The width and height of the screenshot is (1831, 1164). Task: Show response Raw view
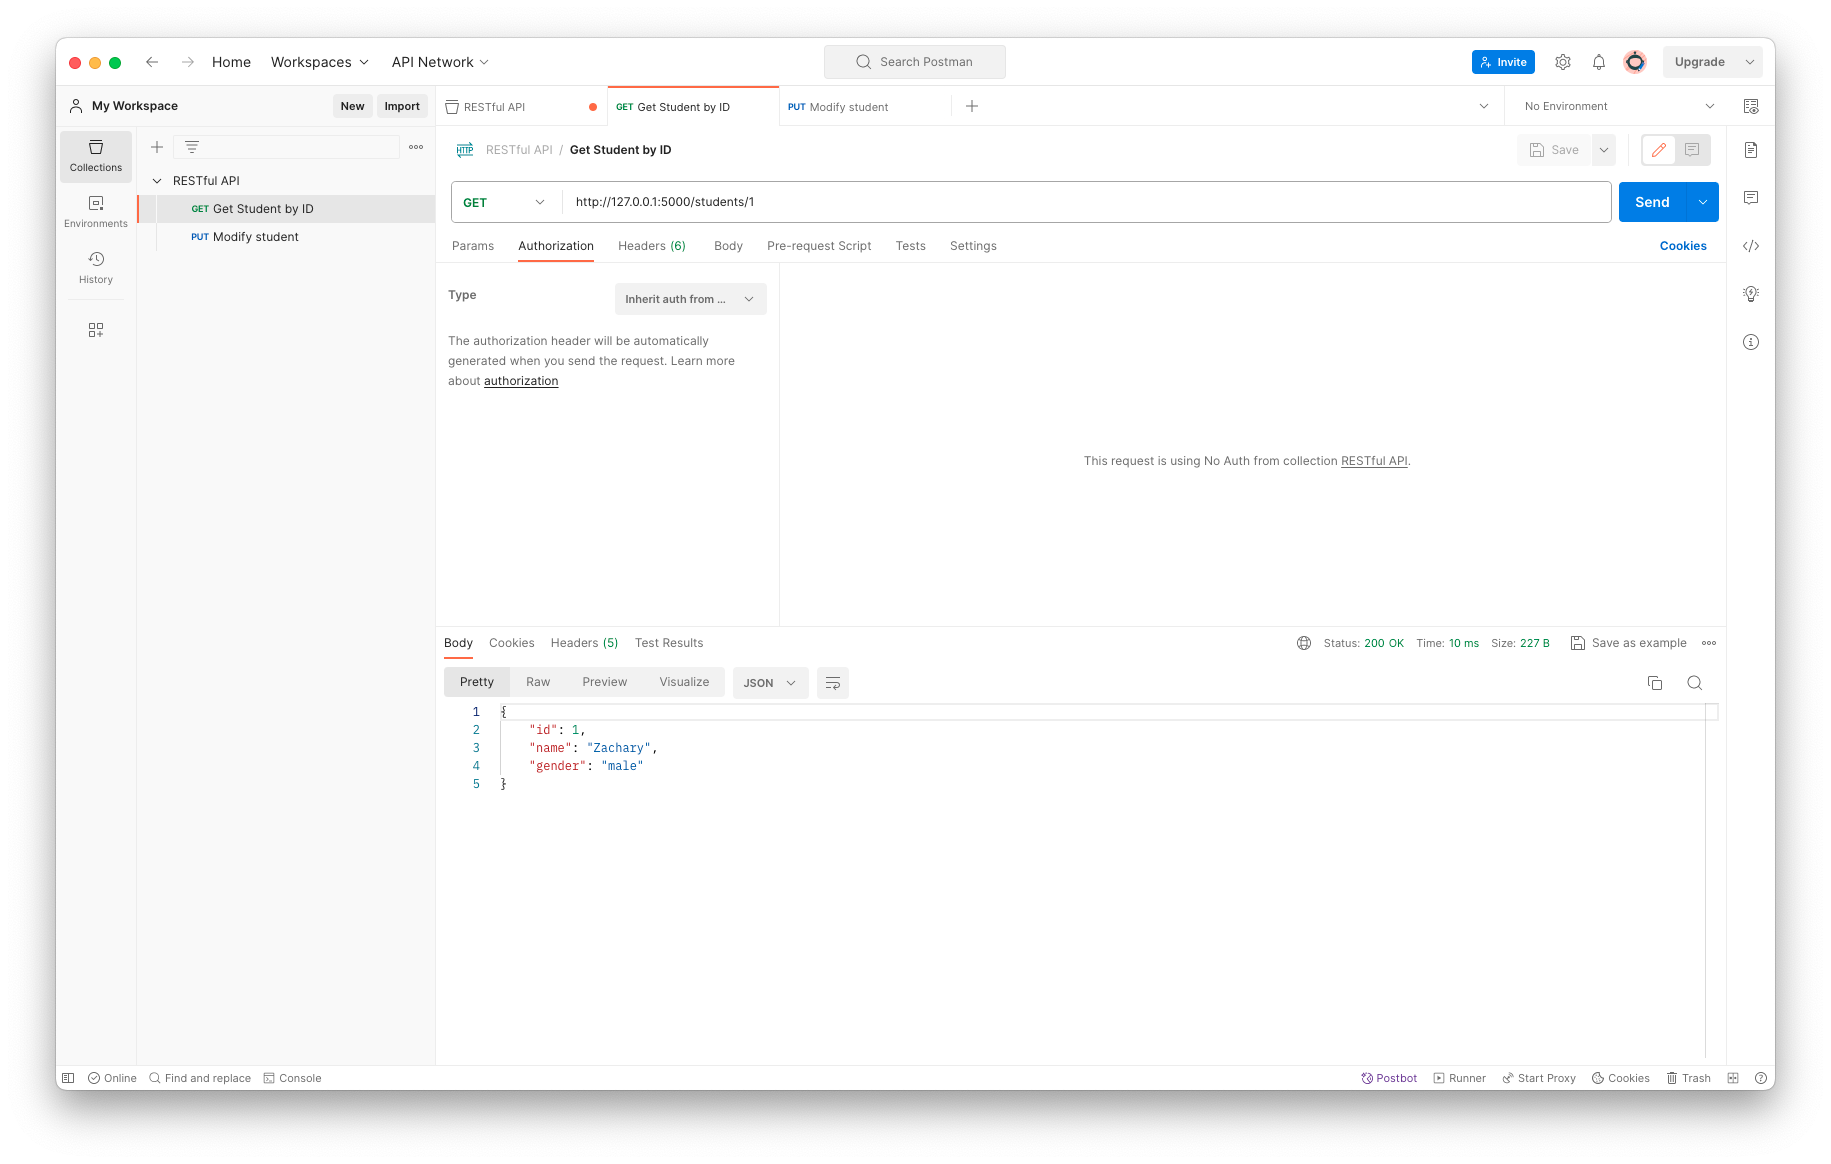pos(538,682)
